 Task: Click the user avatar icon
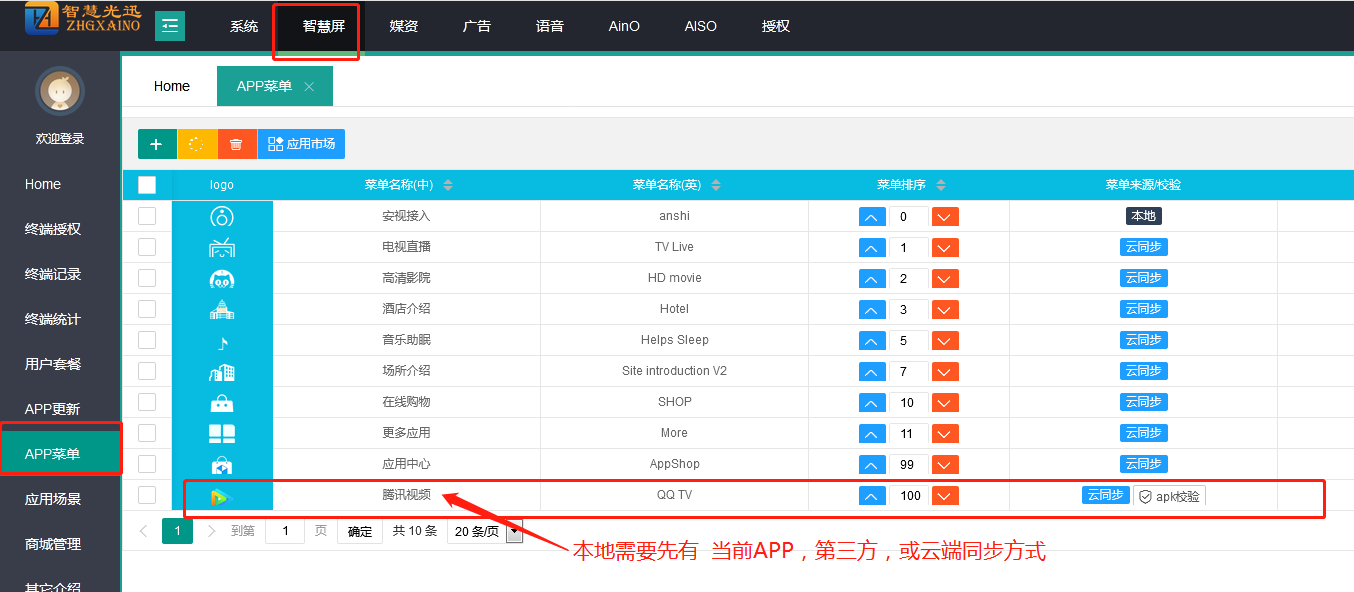tap(60, 93)
